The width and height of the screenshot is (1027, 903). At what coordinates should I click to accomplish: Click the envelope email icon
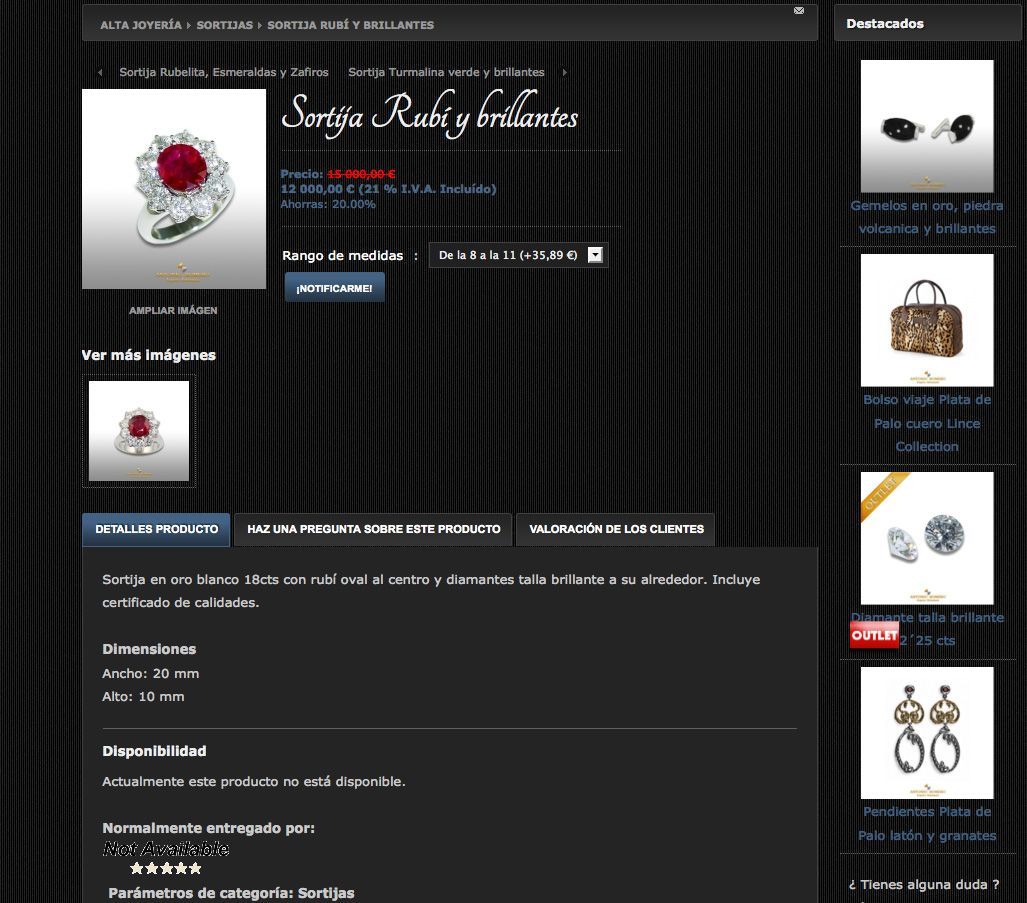click(x=798, y=10)
